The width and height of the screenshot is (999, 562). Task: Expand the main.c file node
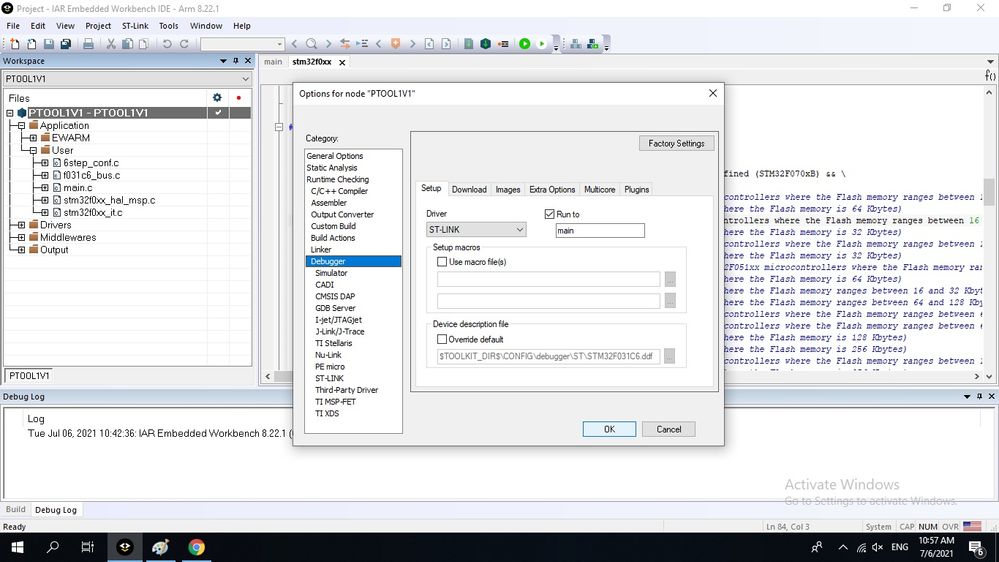coord(45,188)
